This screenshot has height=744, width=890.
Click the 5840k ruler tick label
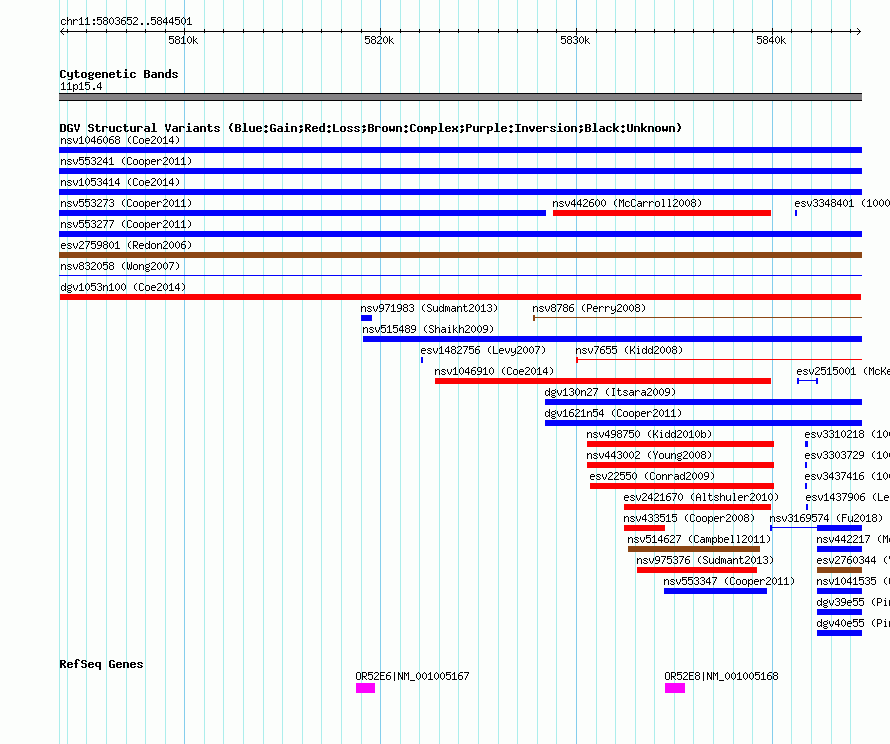point(771,40)
